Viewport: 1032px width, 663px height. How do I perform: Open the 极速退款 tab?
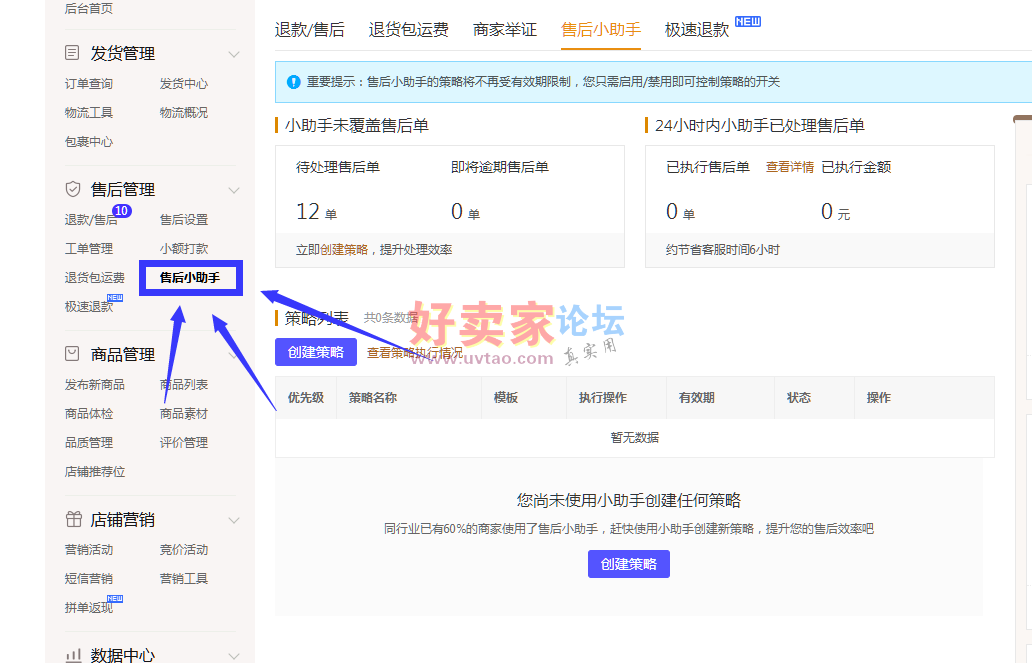pyautogui.click(x=697, y=30)
